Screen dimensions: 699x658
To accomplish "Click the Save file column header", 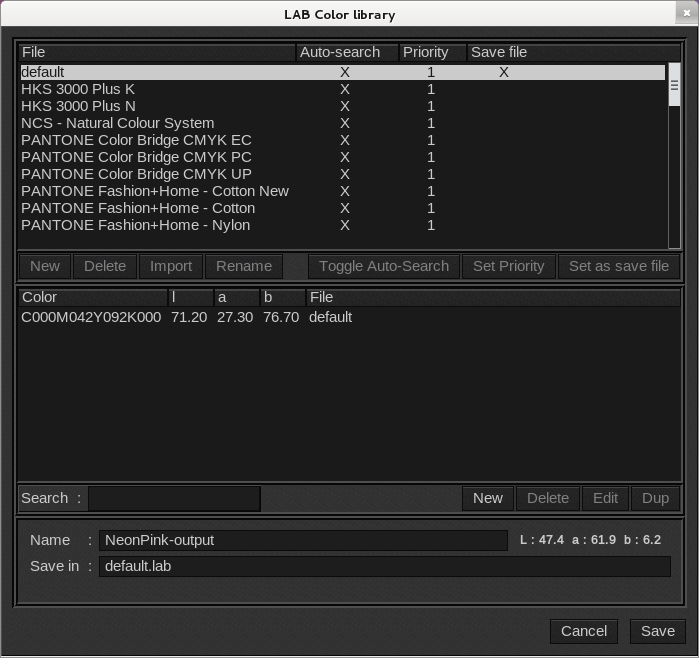I will point(498,52).
